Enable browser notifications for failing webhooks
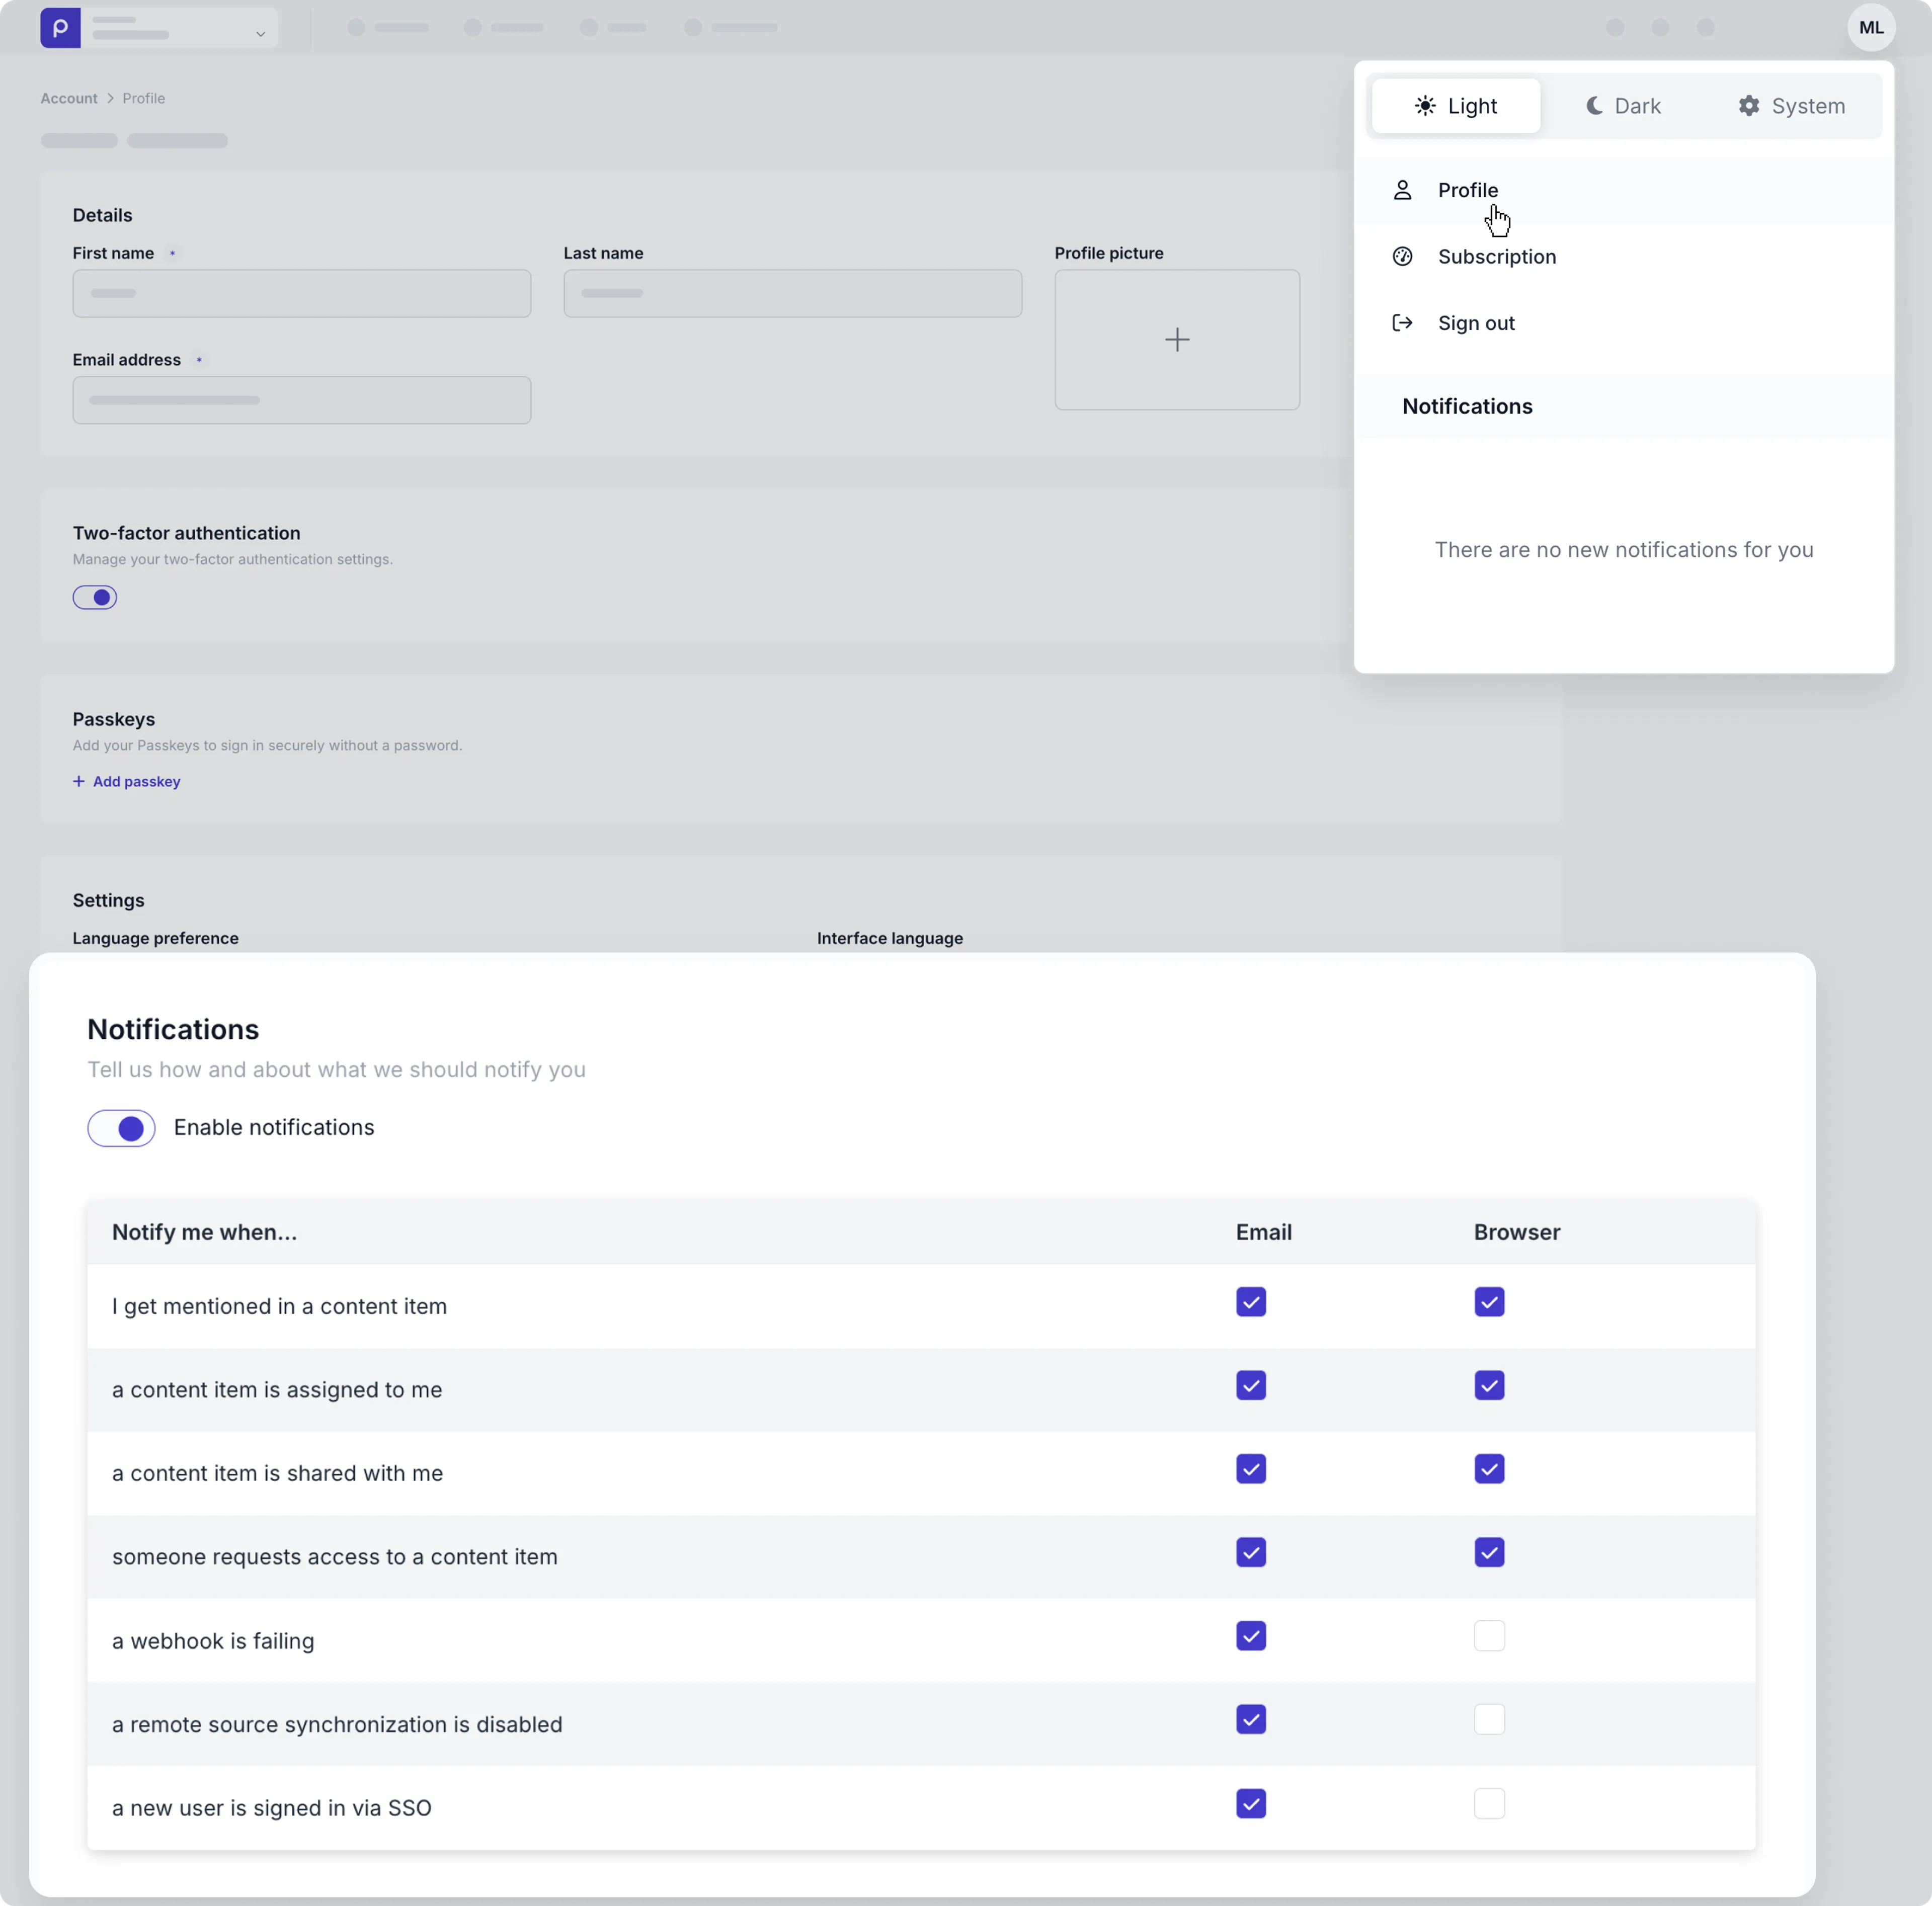The height and width of the screenshot is (1906, 1932). tap(1489, 1636)
